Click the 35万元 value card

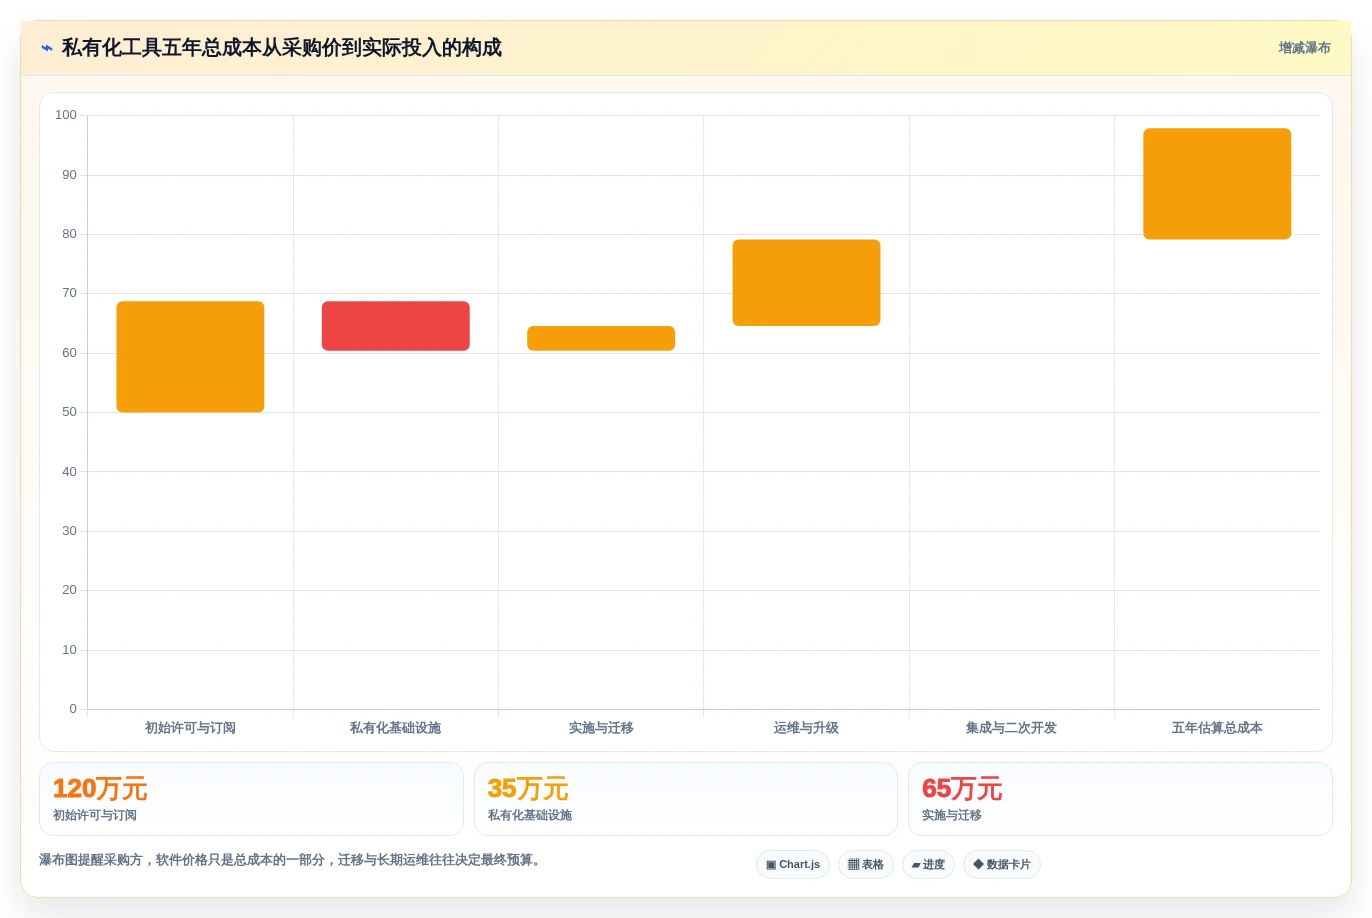point(686,799)
